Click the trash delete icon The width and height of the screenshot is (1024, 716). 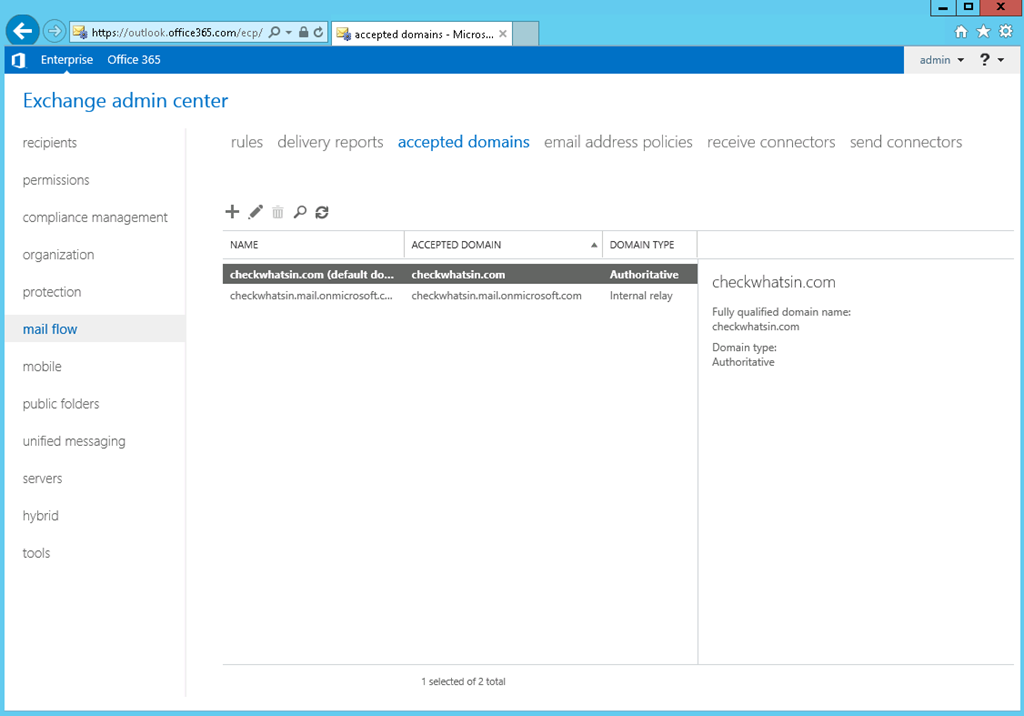[278, 212]
